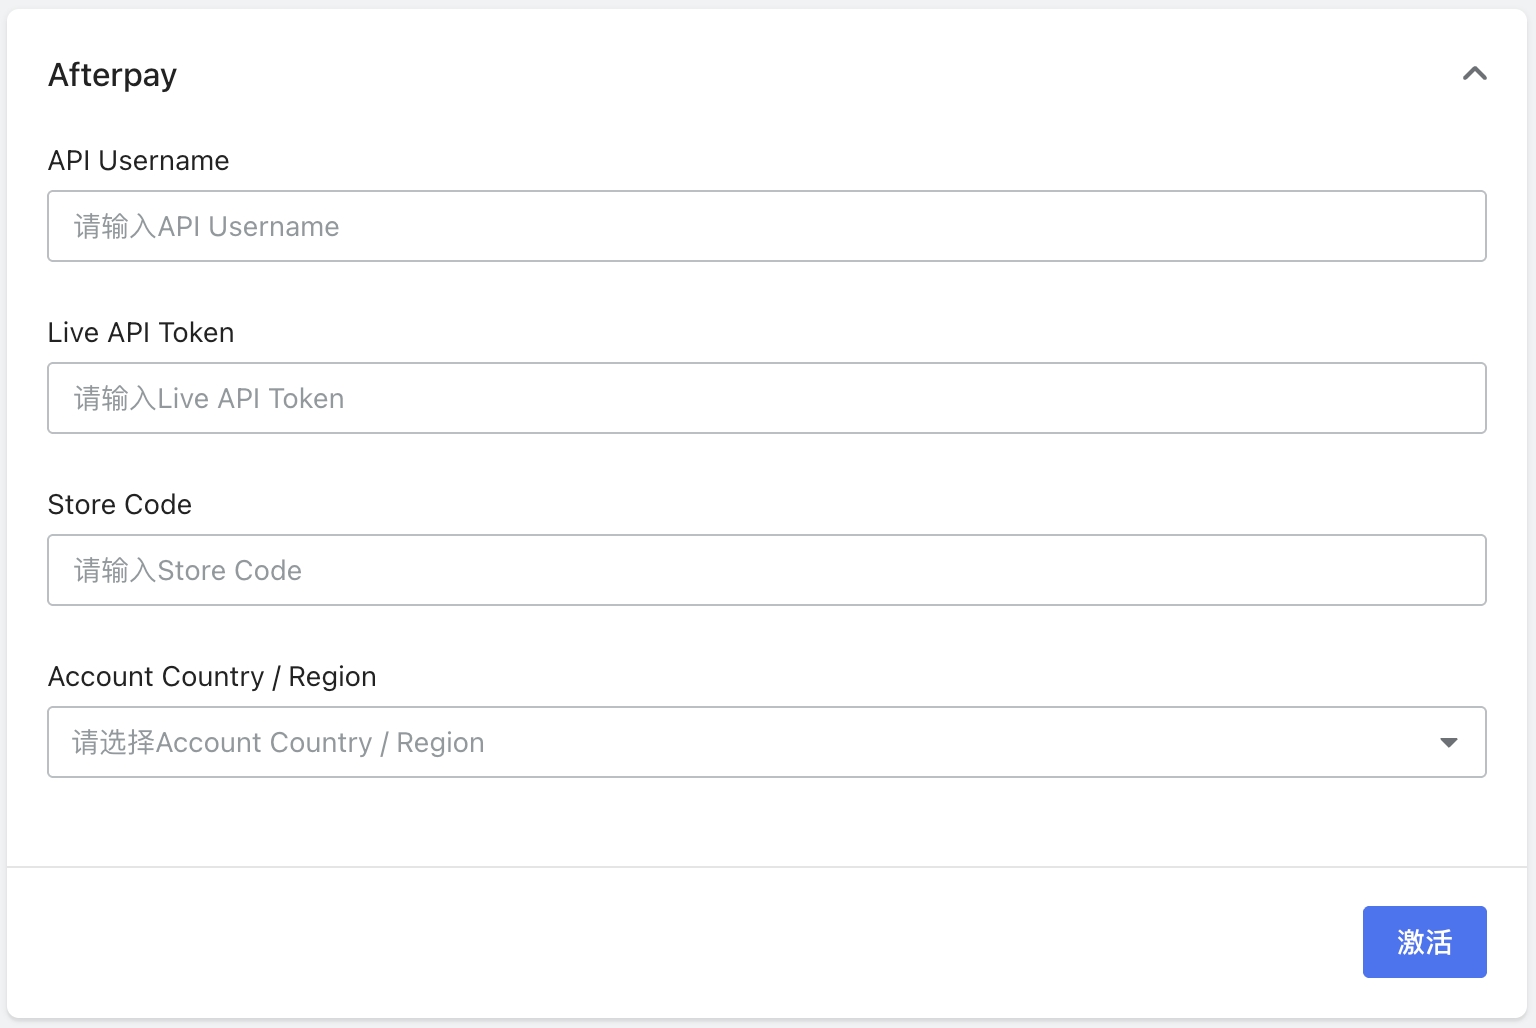This screenshot has width=1536, height=1028.
Task: Click the placeholder text 请输入Live API Token
Action: pos(209,399)
